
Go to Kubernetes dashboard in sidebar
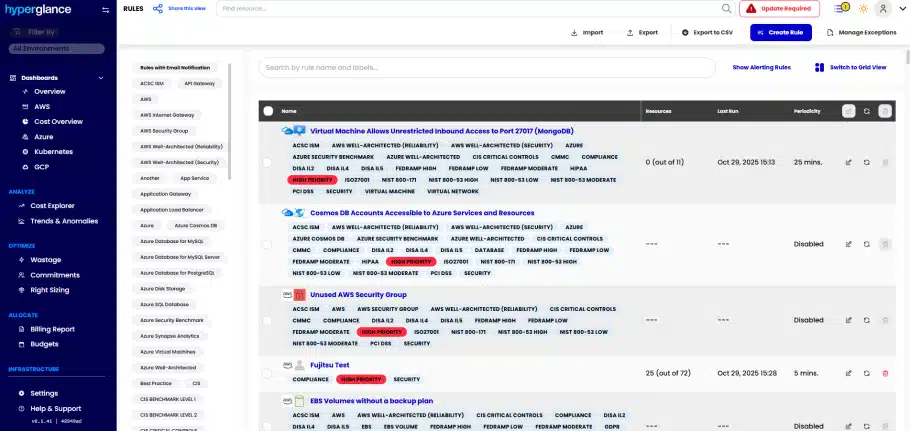click(x=53, y=151)
